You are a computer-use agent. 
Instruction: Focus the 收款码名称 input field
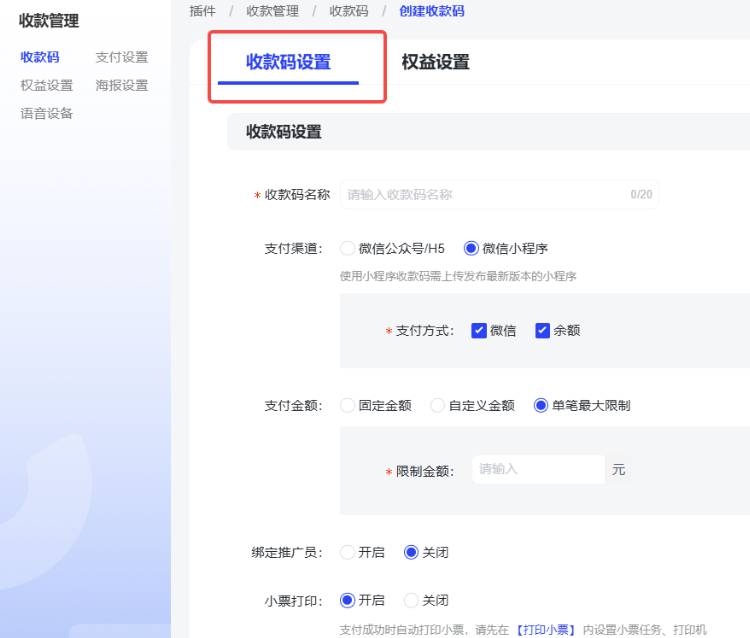(485, 195)
